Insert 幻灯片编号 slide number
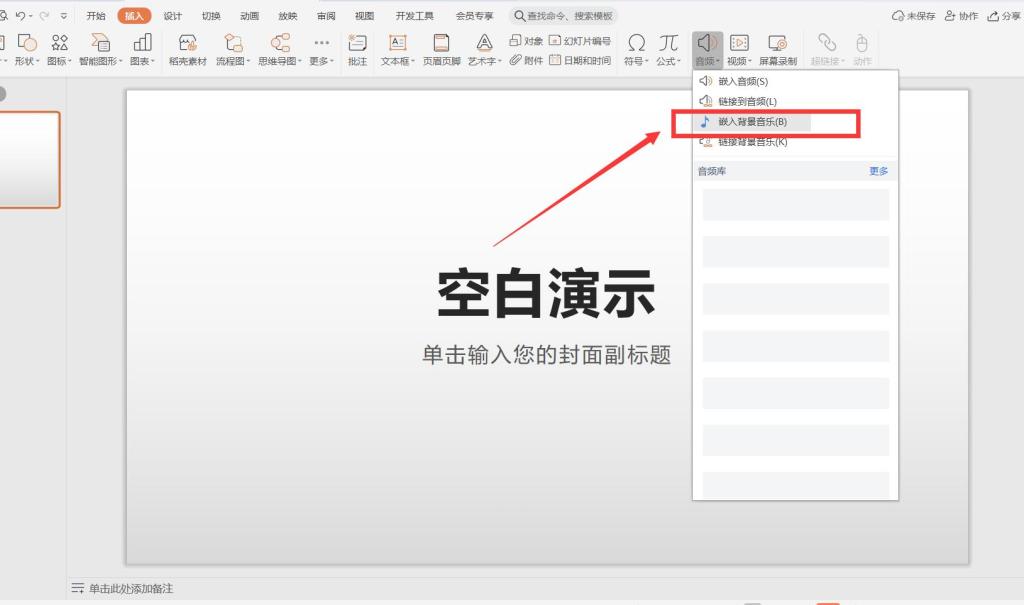1024x605 pixels. point(580,41)
